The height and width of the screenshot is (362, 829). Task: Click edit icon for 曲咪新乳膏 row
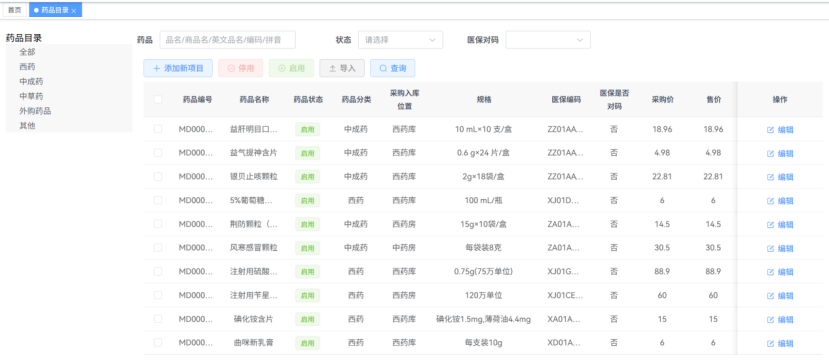[x=770, y=344]
